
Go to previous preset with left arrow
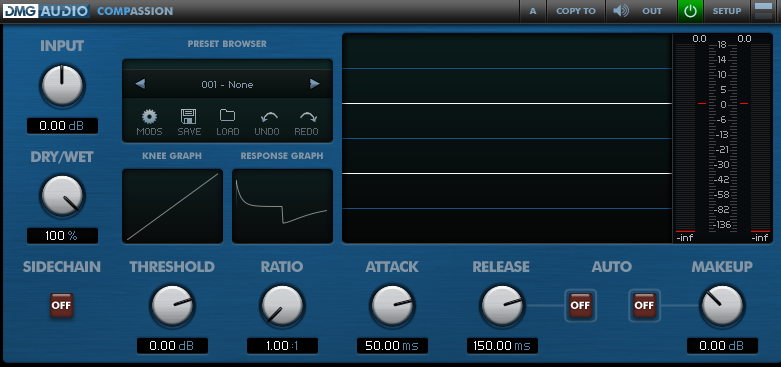coord(140,84)
